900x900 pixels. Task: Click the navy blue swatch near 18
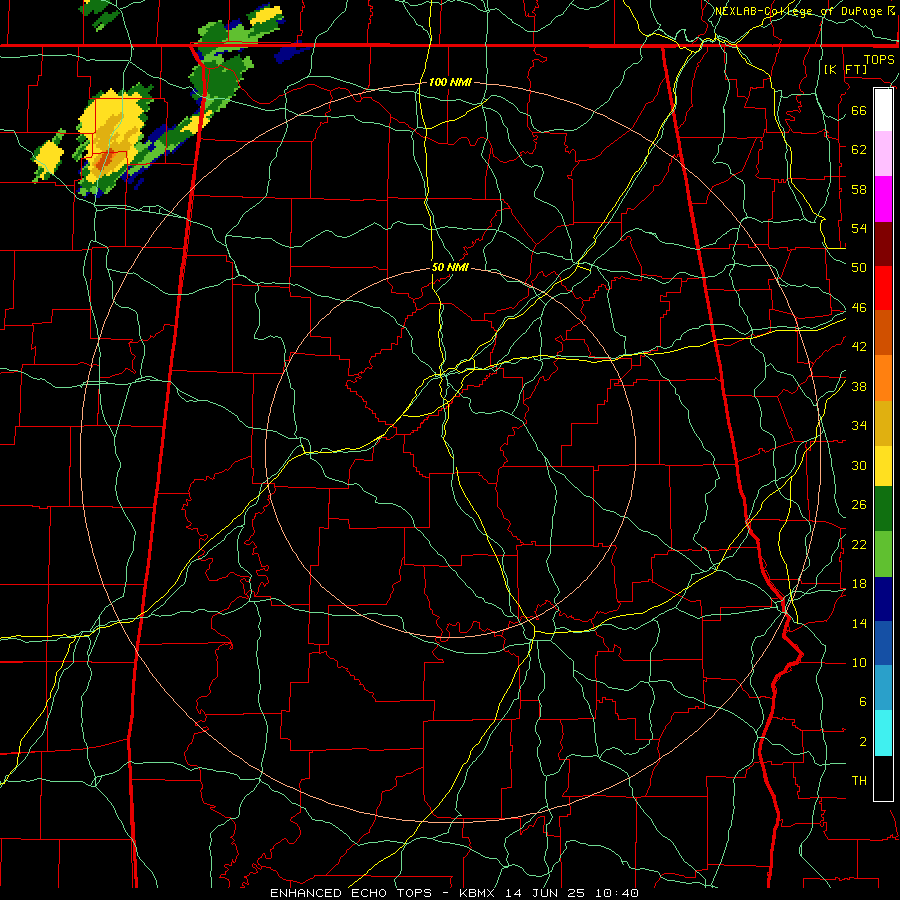(883, 599)
